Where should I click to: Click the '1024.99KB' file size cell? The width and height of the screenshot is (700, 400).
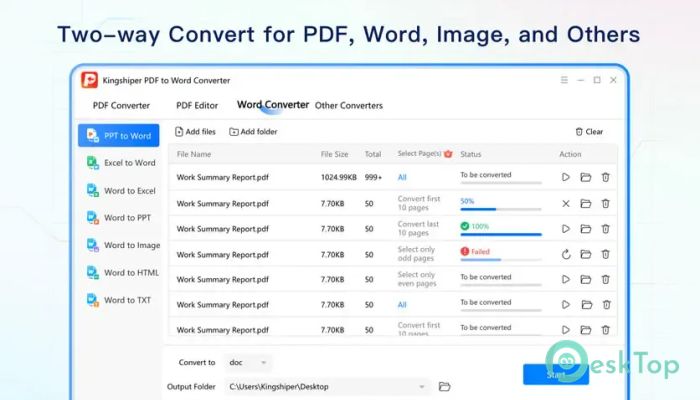pyautogui.click(x=338, y=178)
